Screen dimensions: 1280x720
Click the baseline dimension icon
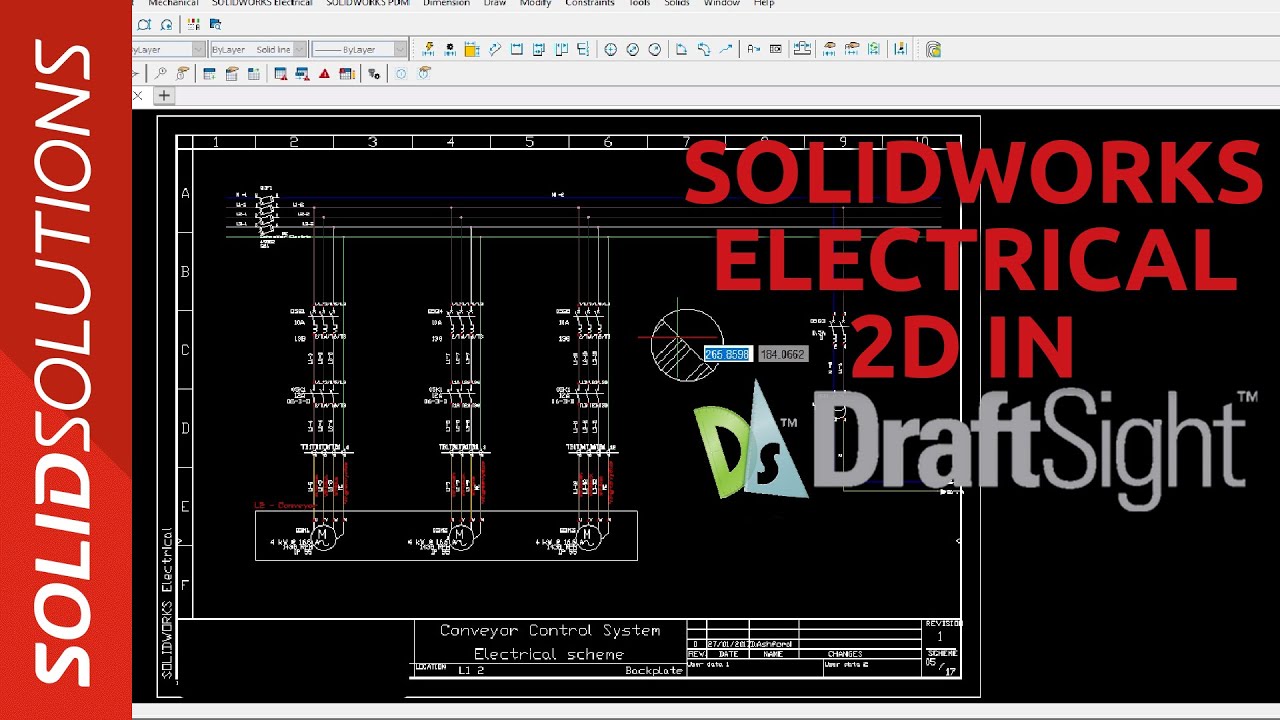pos(539,49)
